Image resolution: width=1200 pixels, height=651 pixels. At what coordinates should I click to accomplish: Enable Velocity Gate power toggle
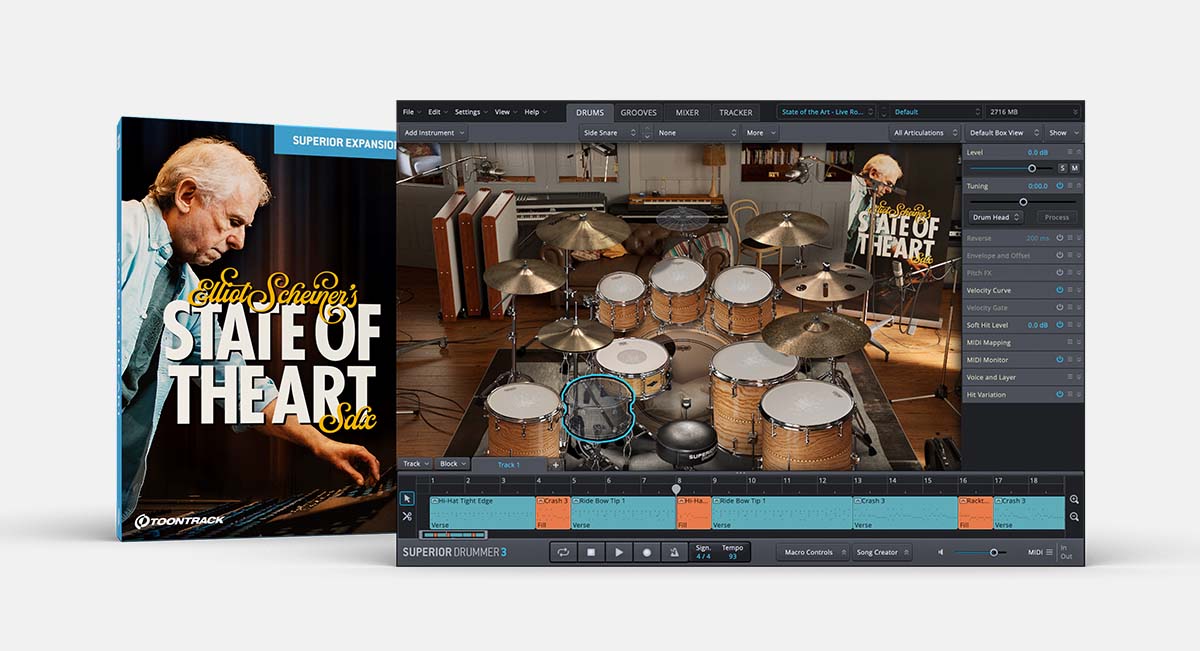[1060, 307]
